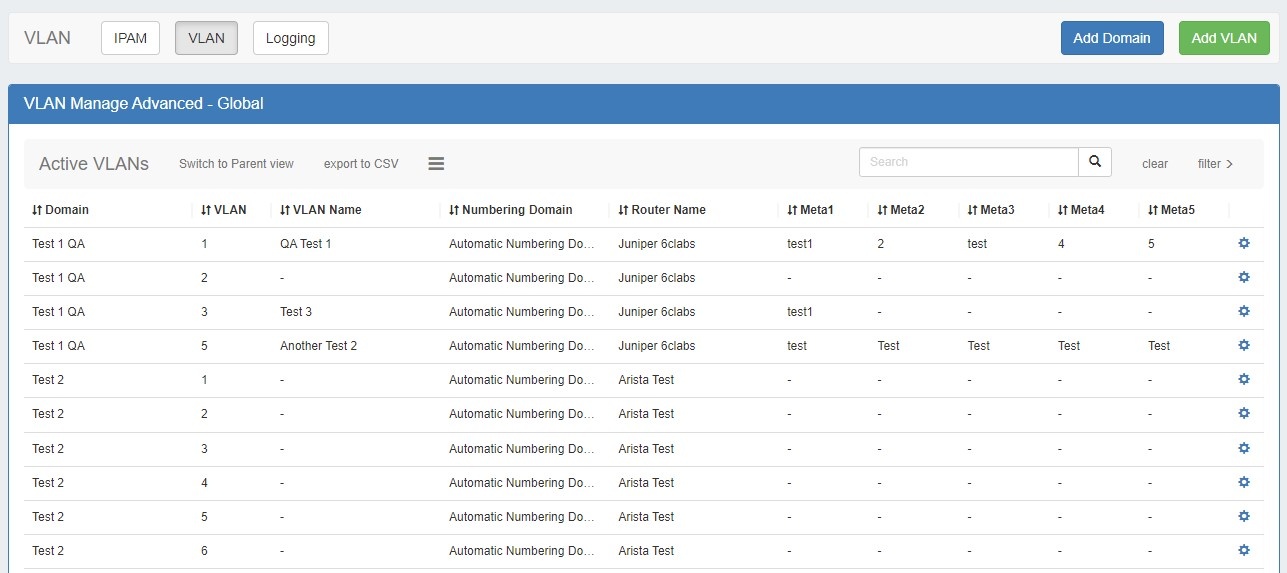The image size is (1287, 573).
Task: Sort the table by Domain column
Action: pyautogui.click(x=61, y=210)
